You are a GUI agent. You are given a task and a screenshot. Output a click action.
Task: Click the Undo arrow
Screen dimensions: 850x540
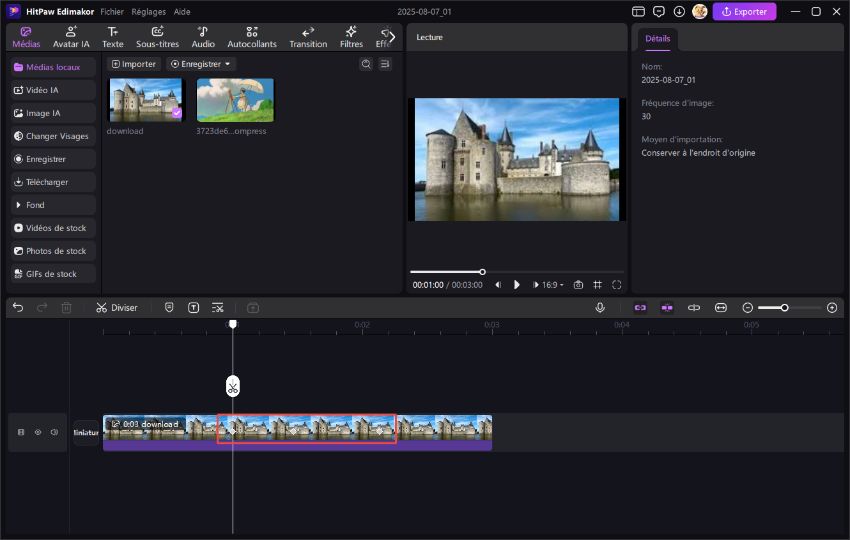[18, 307]
